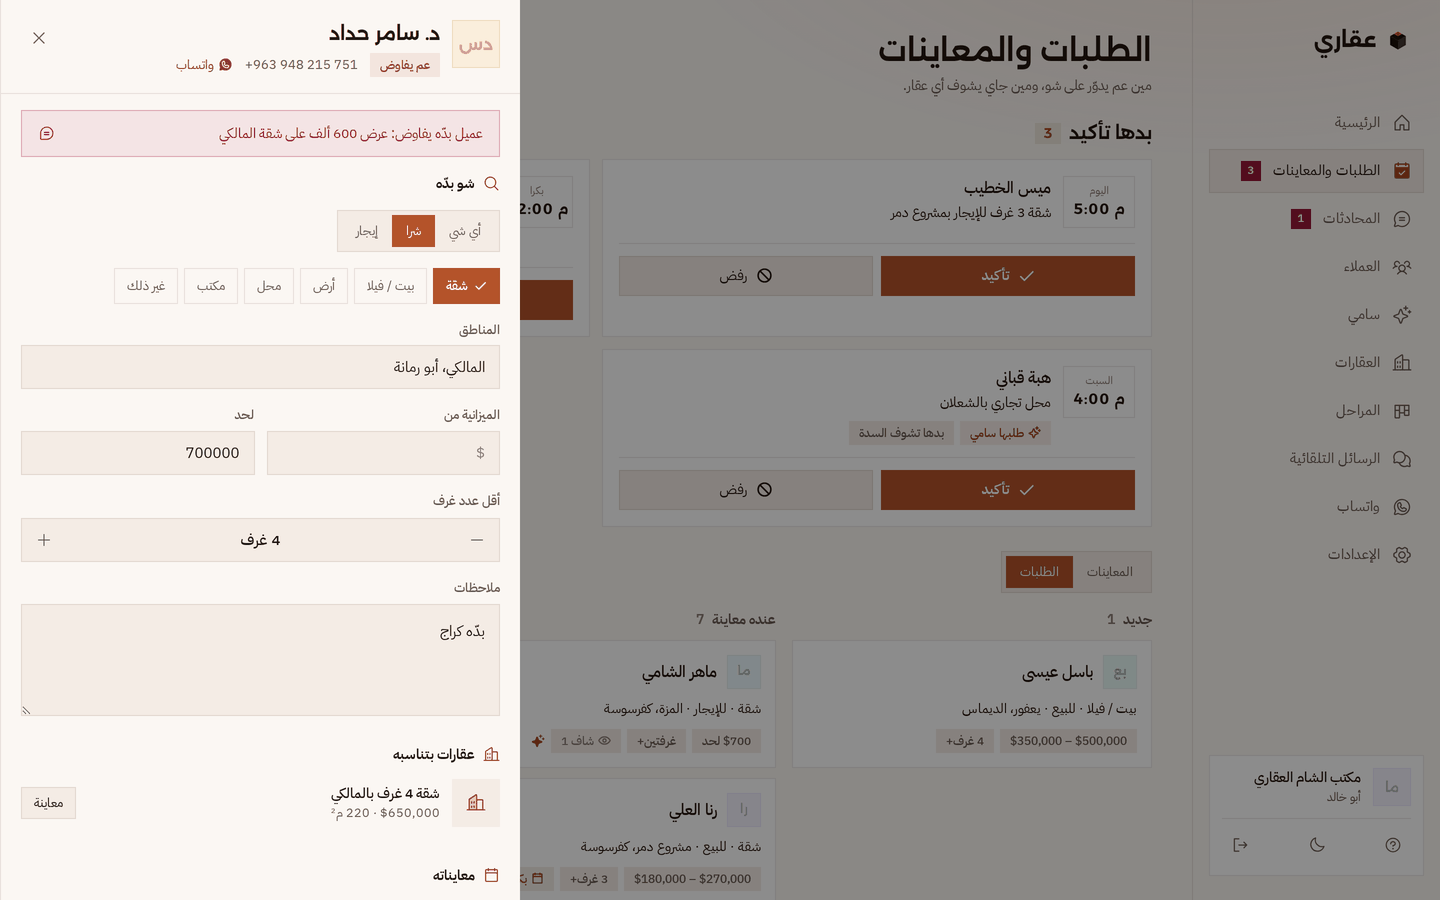
Task: Decrease minimum rooms with minus button
Action: pyautogui.click(x=477, y=540)
